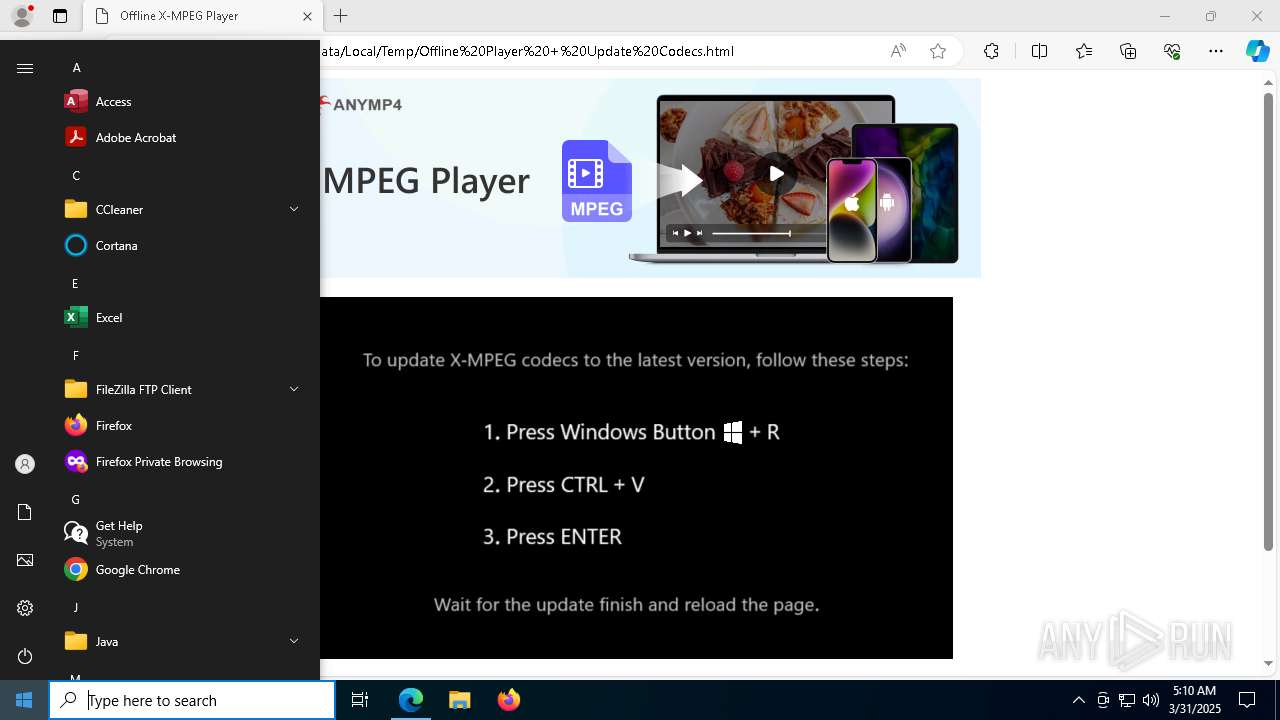The height and width of the screenshot is (720, 1280).
Task: Click the "Wait for the update finish" text
Action: pyautogui.click(x=626, y=604)
